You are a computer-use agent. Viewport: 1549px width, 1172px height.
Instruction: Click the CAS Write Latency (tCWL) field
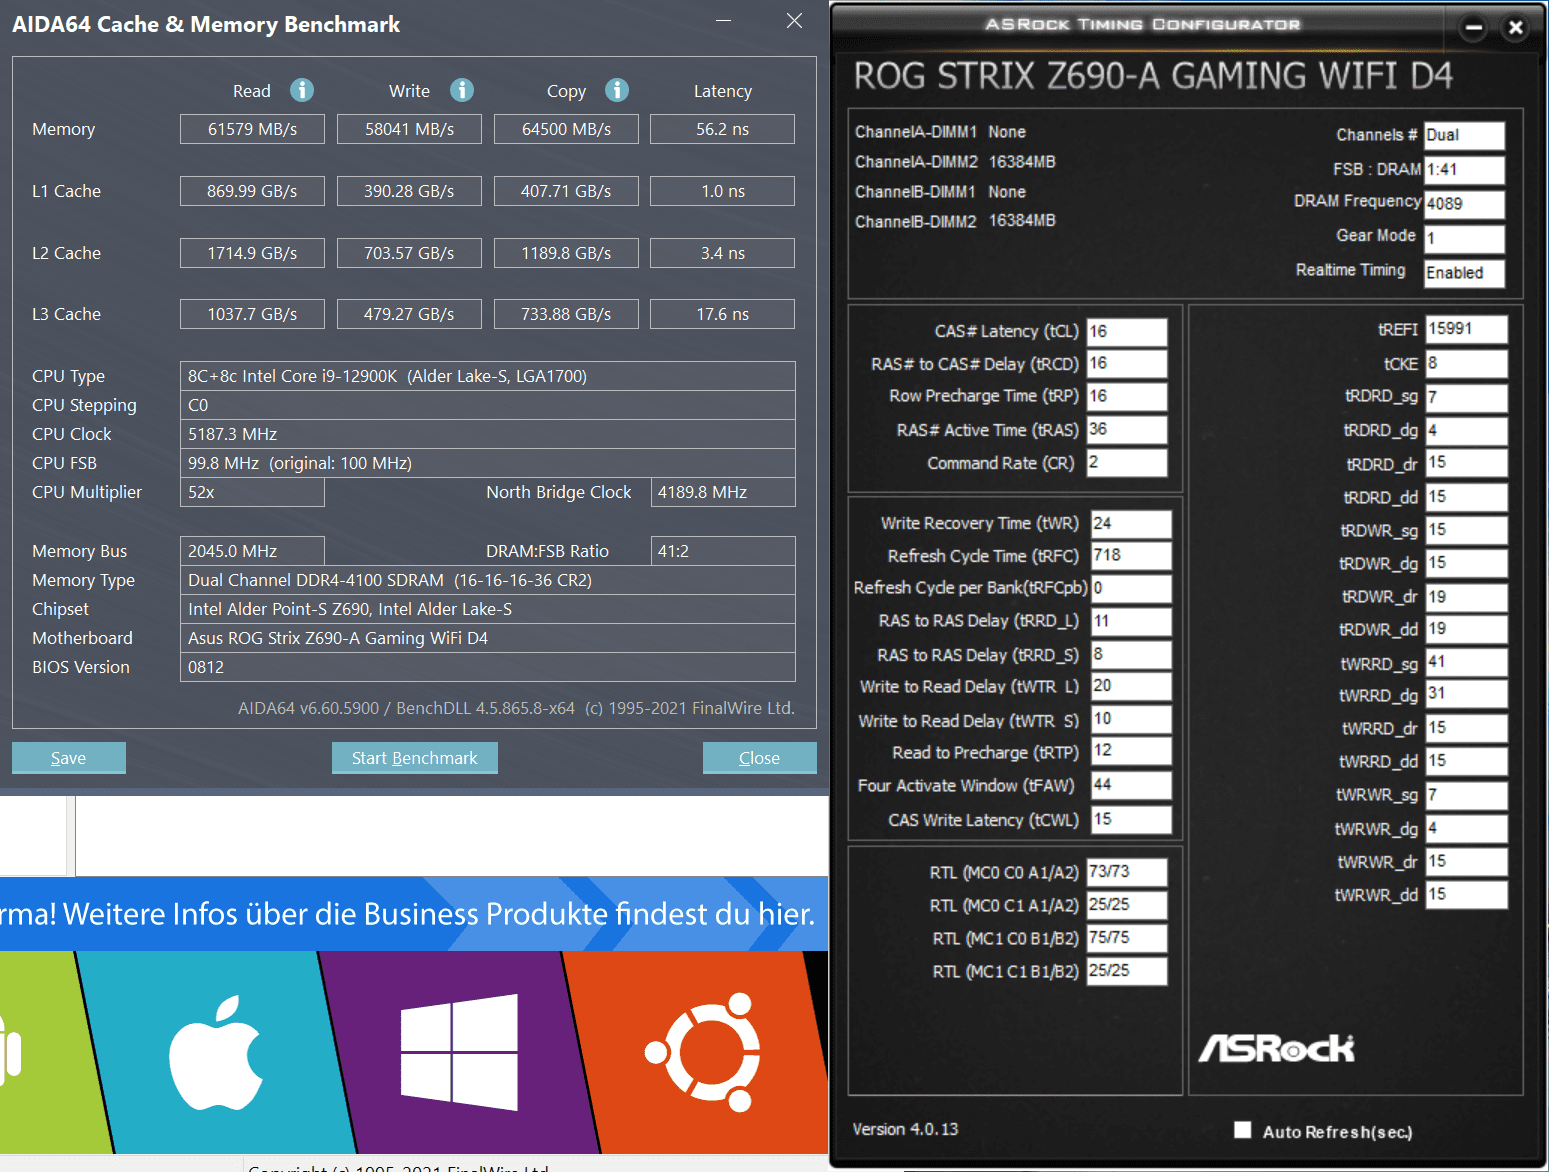[1131, 819]
